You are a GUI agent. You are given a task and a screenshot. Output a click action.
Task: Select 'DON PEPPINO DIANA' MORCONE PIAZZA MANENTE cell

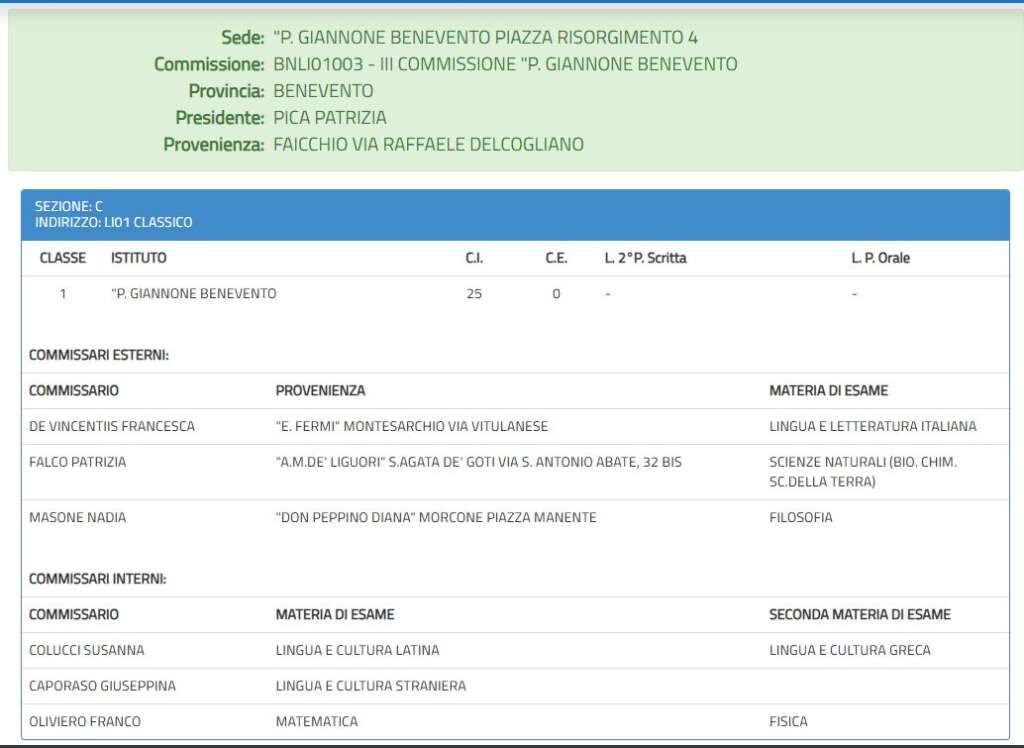click(436, 518)
